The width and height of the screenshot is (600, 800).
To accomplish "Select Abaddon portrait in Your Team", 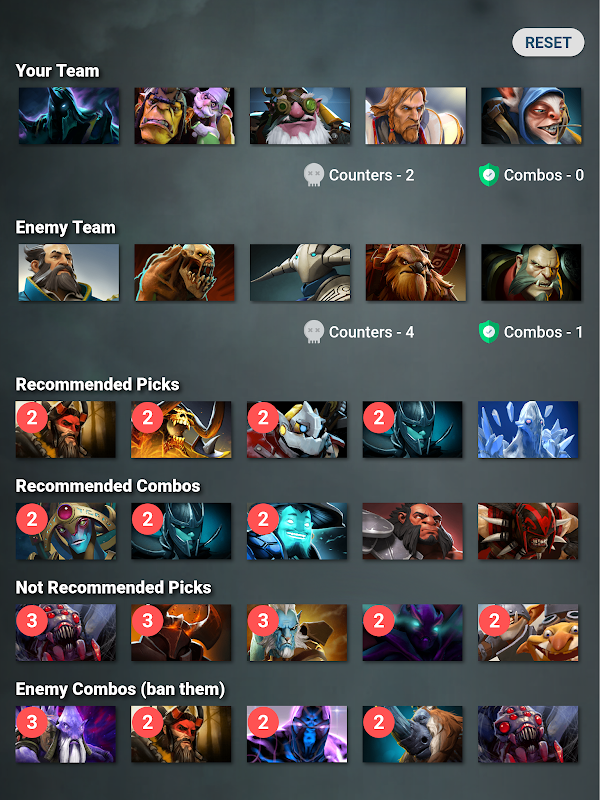I will click(69, 116).
